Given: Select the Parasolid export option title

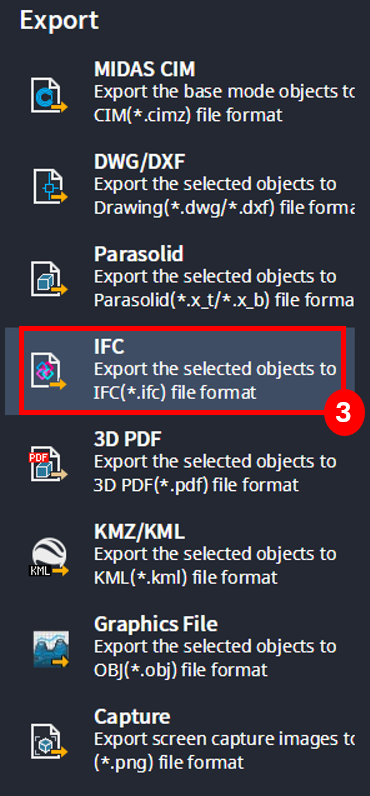Looking at the screenshot, I should click(139, 254).
